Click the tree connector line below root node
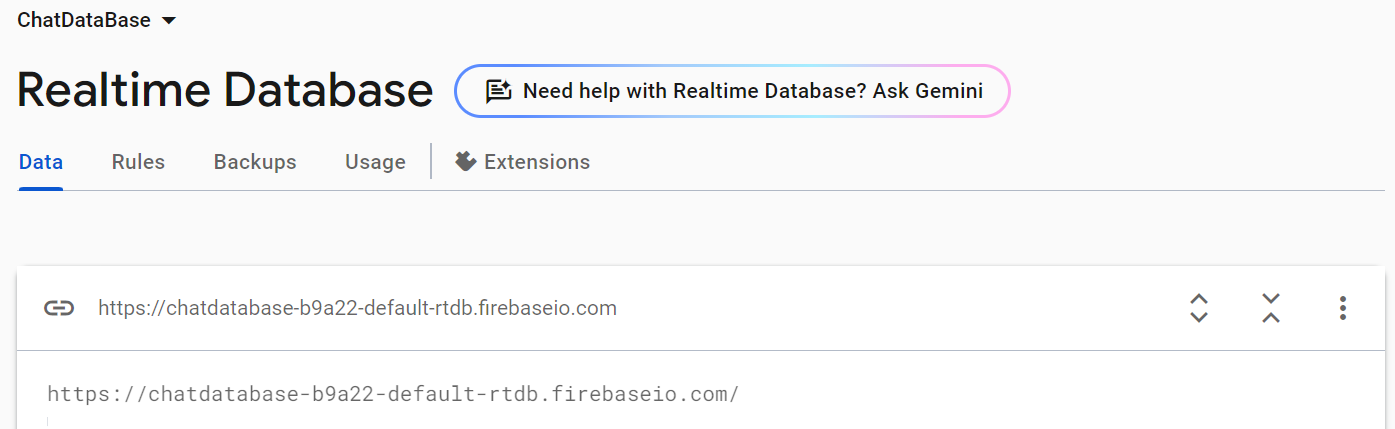 click(x=48, y=423)
